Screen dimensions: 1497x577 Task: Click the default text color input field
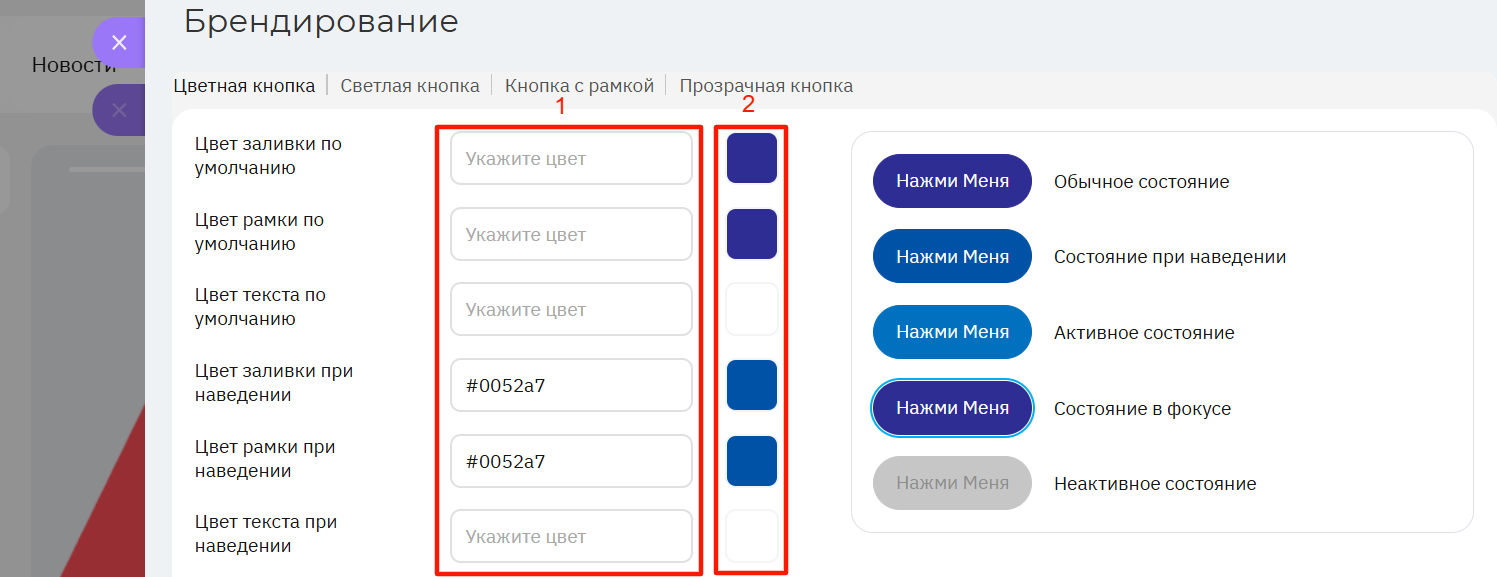tap(571, 310)
